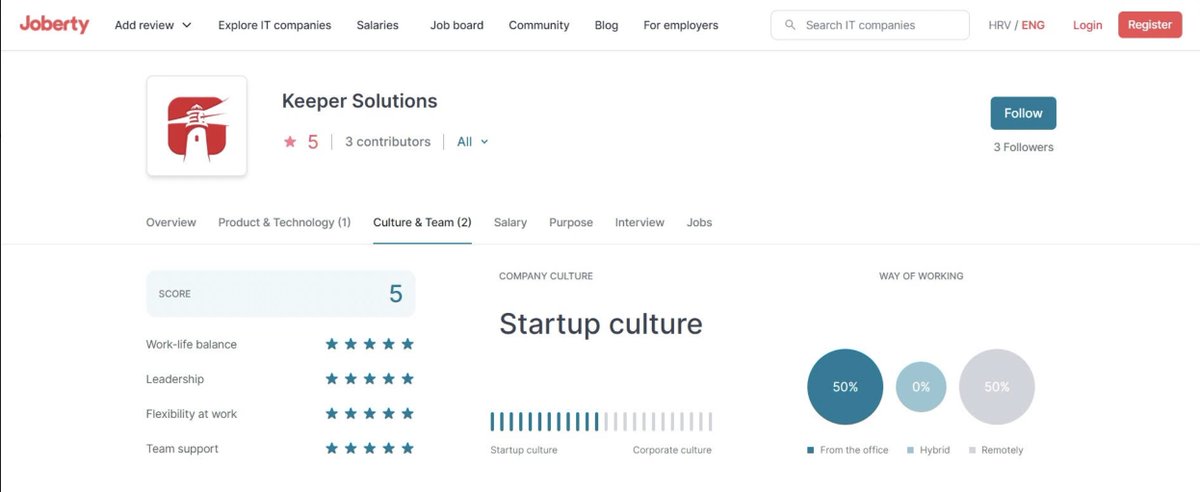1200x492 pixels.
Task: Click third star of Leadership rating
Action: pyautogui.click(x=370, y=379)
